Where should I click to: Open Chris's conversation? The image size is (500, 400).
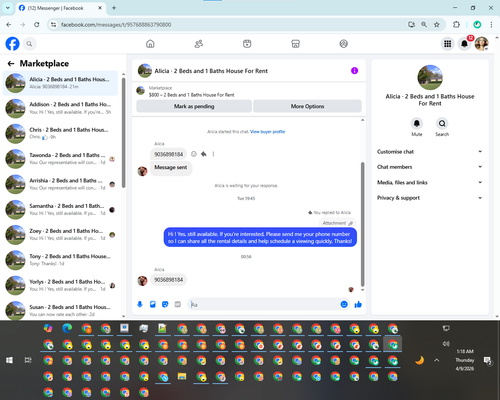[61, 133]
